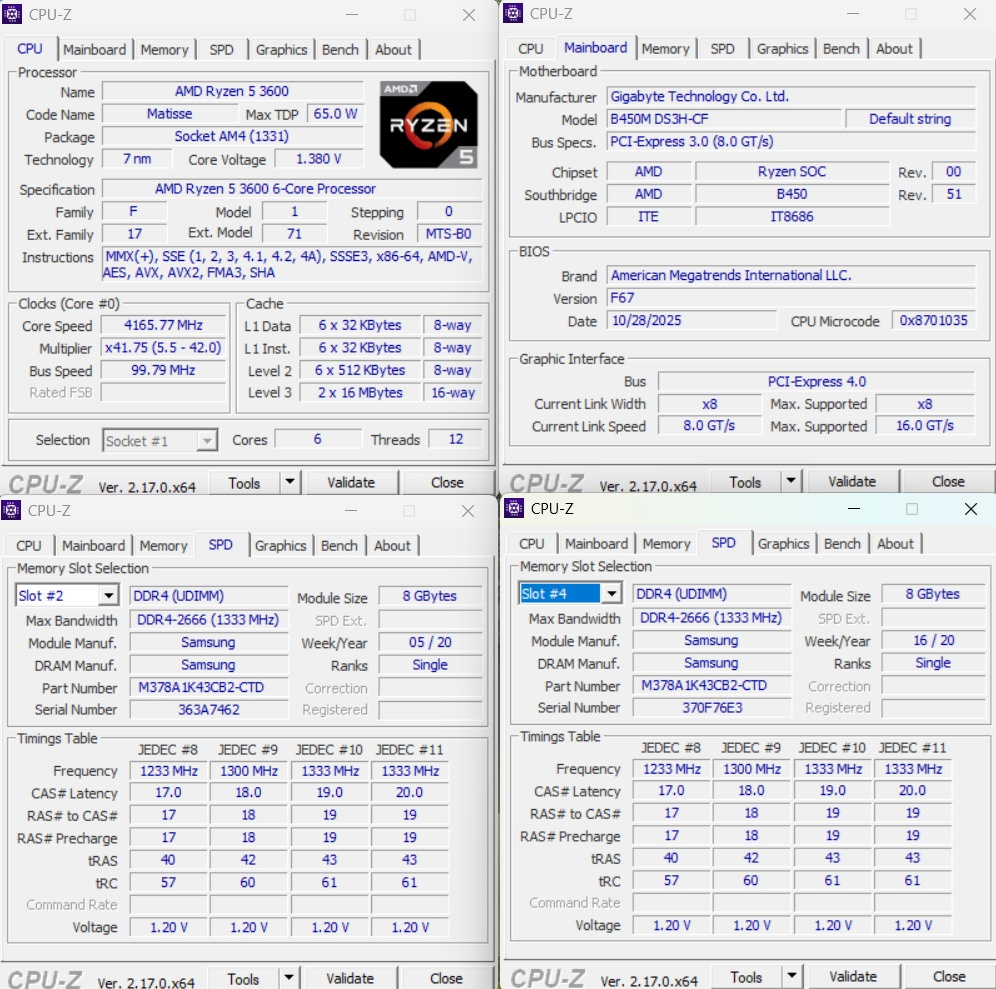Open Memory tab in the Mainboard window

(x=665, y=49)
